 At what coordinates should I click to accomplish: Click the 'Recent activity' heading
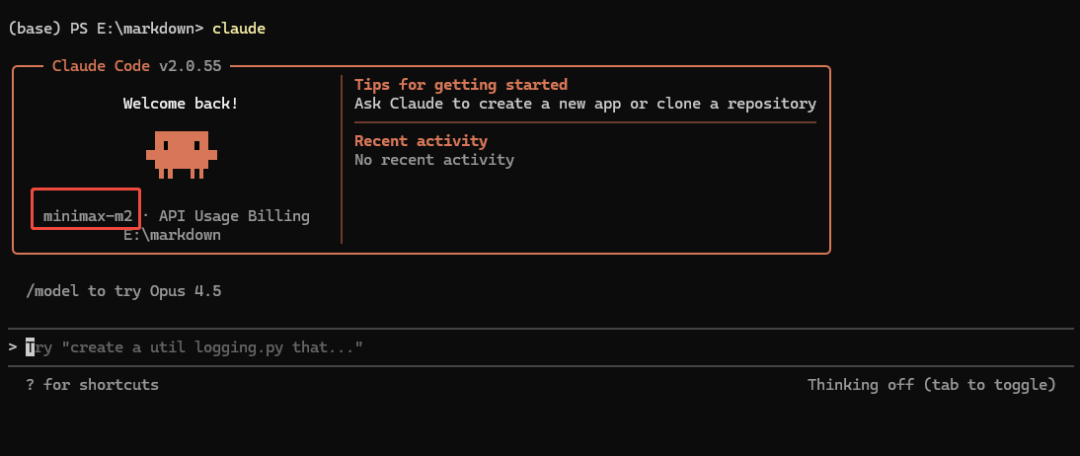point(421,141)
